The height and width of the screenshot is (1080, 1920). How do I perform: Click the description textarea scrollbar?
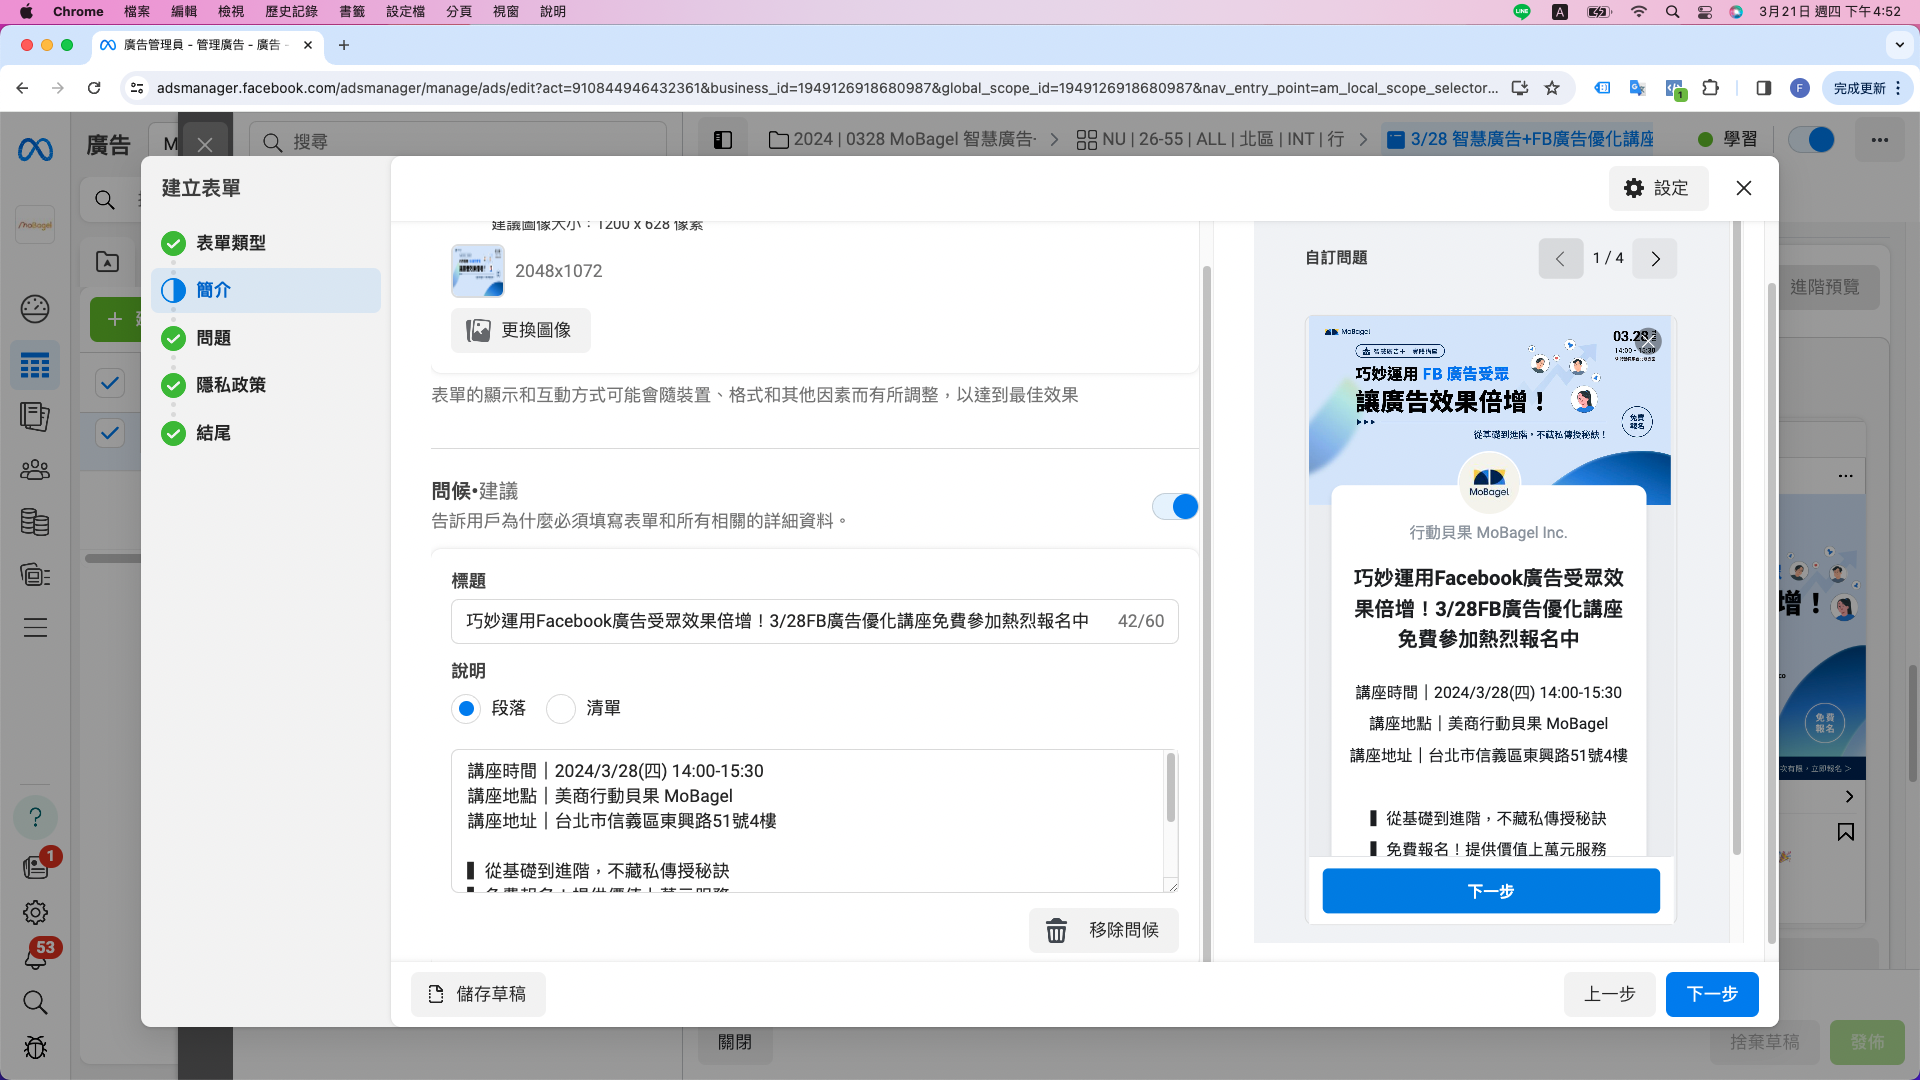pos(1170,788)
